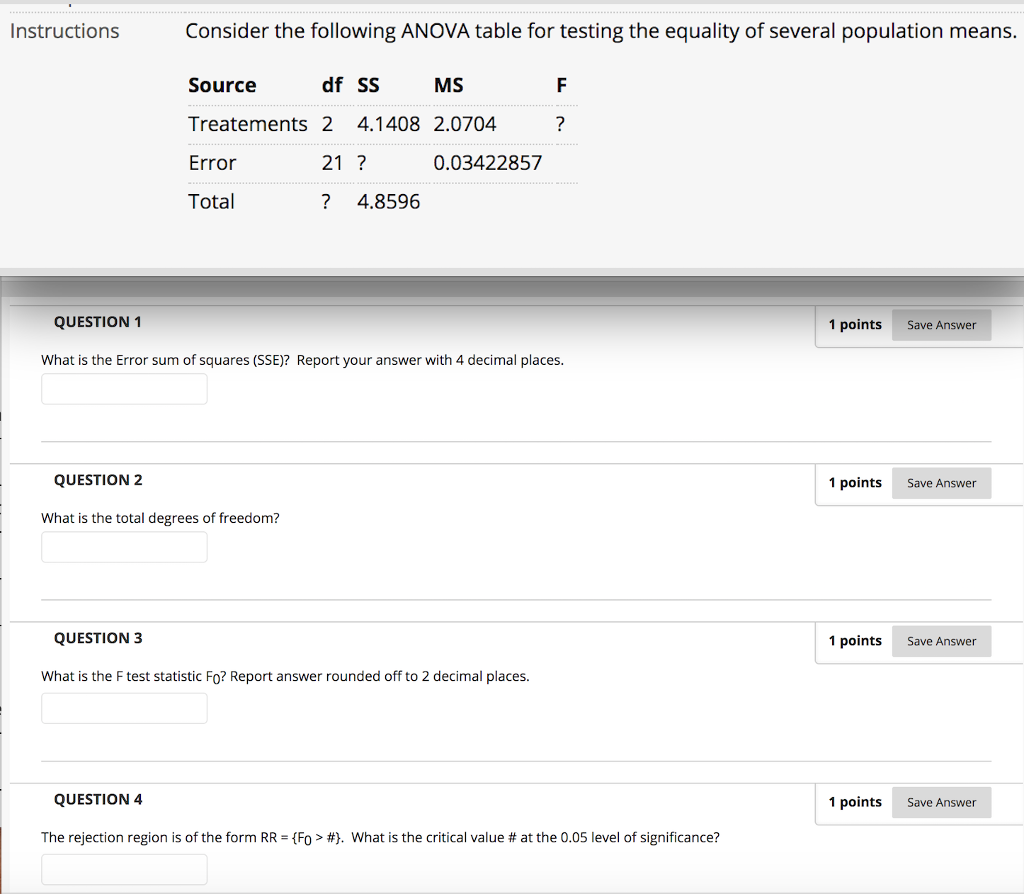Viewport: 1024px width, 894px height.
Task: Click the Treatements MS value 2.0704
Action: [x=465, y=124]
